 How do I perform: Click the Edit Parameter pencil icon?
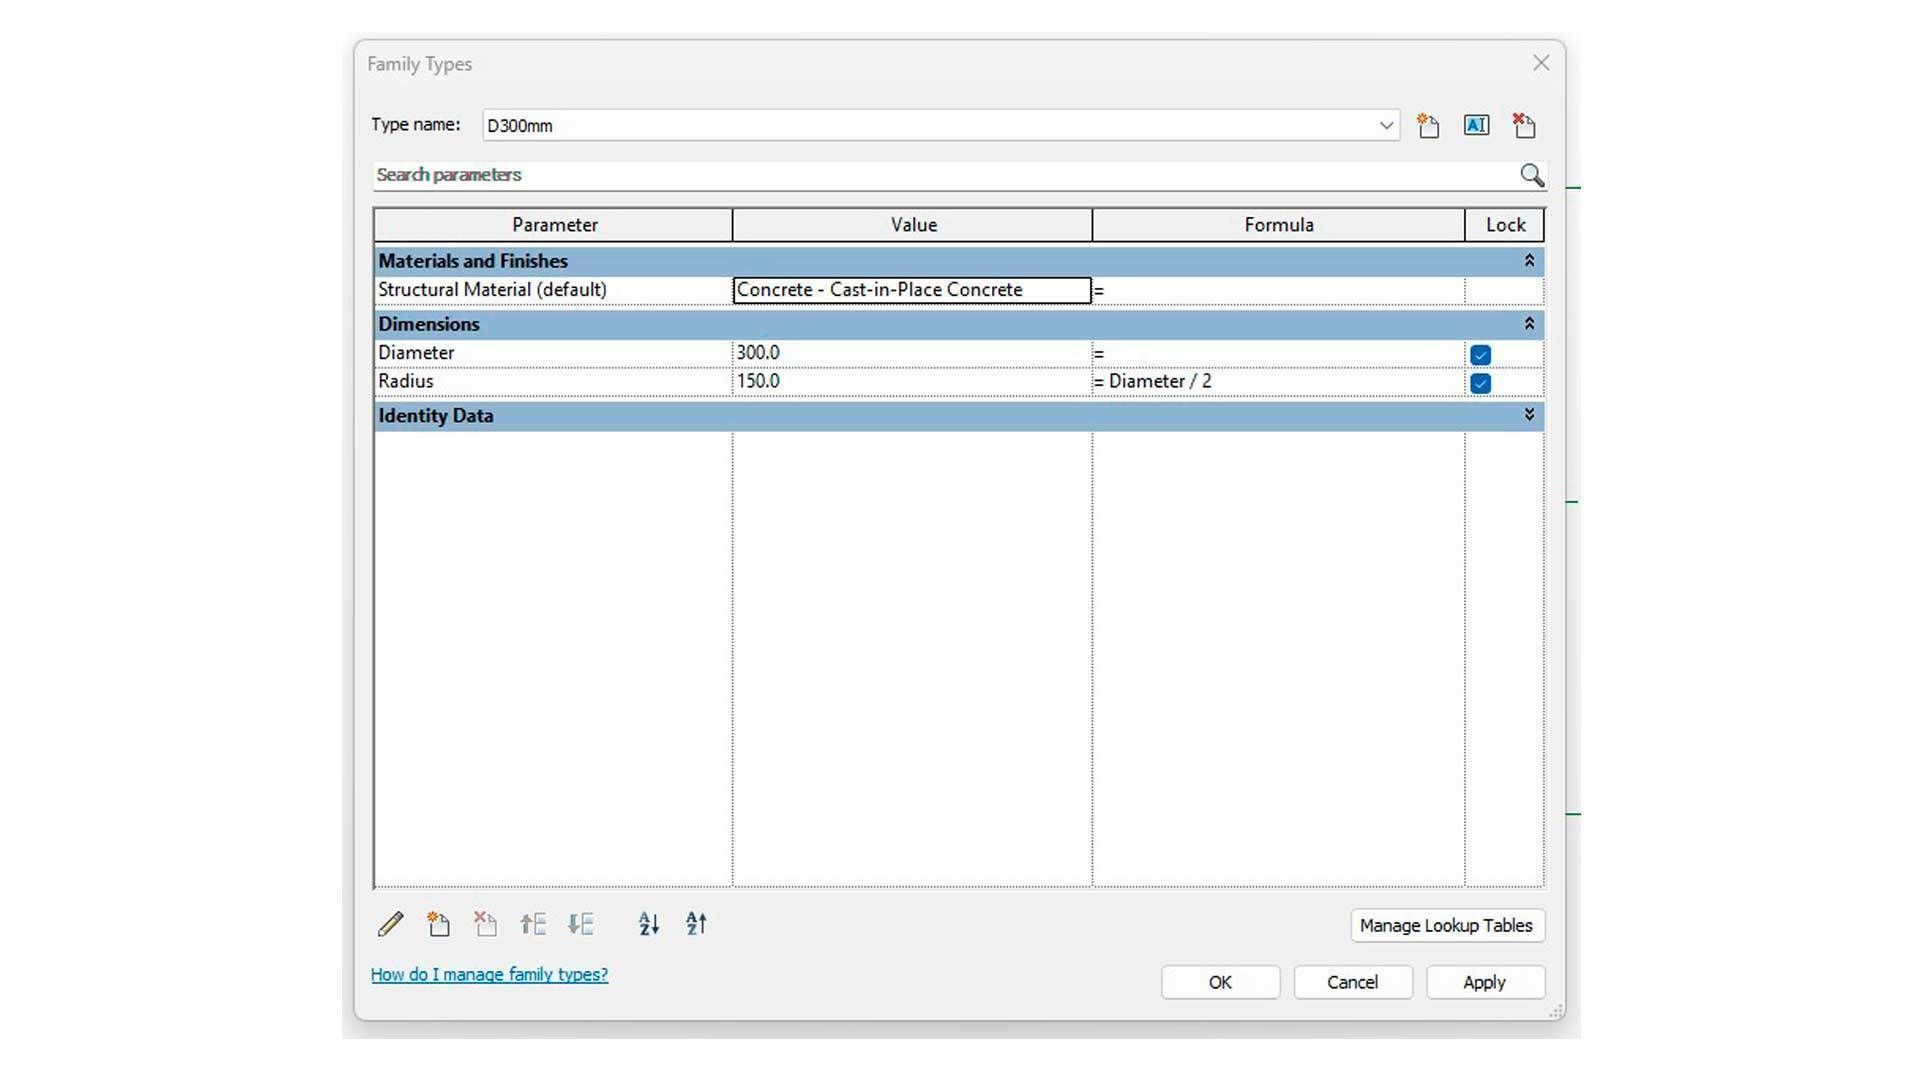[x=391, y=924]
